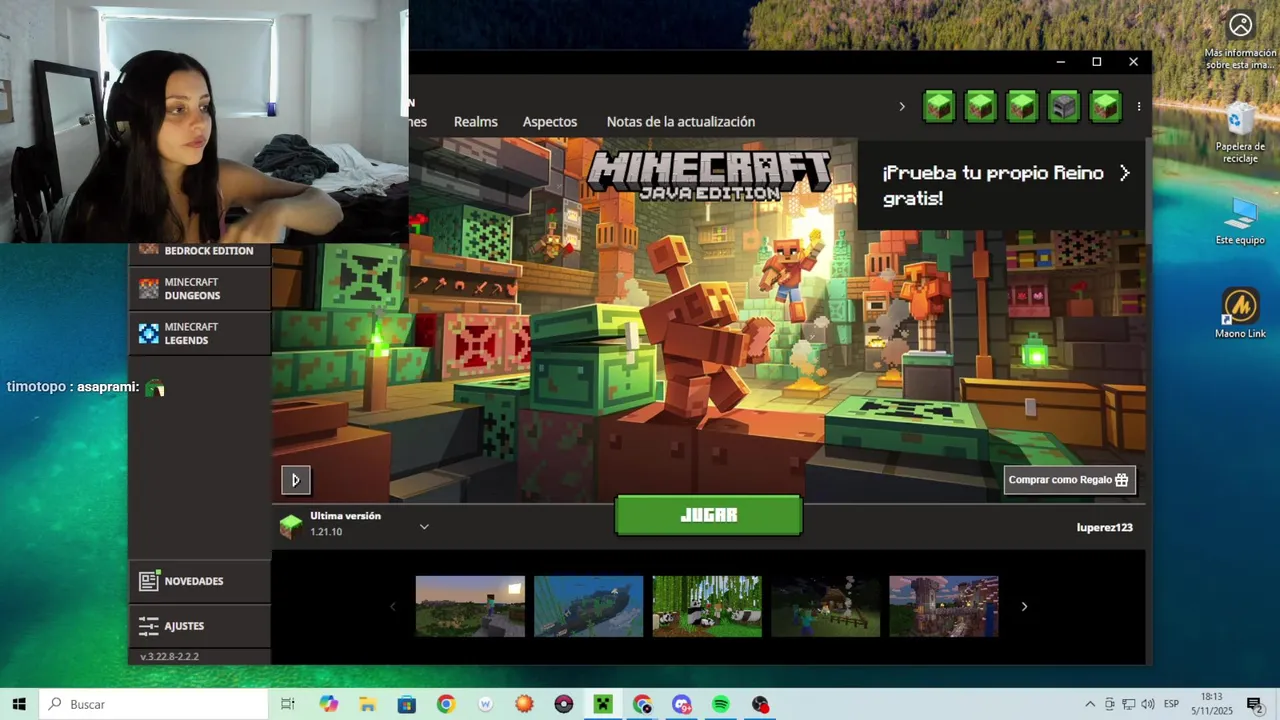
Task: Open the village tower screenshot thumbnail
Action: pos(944,606)
